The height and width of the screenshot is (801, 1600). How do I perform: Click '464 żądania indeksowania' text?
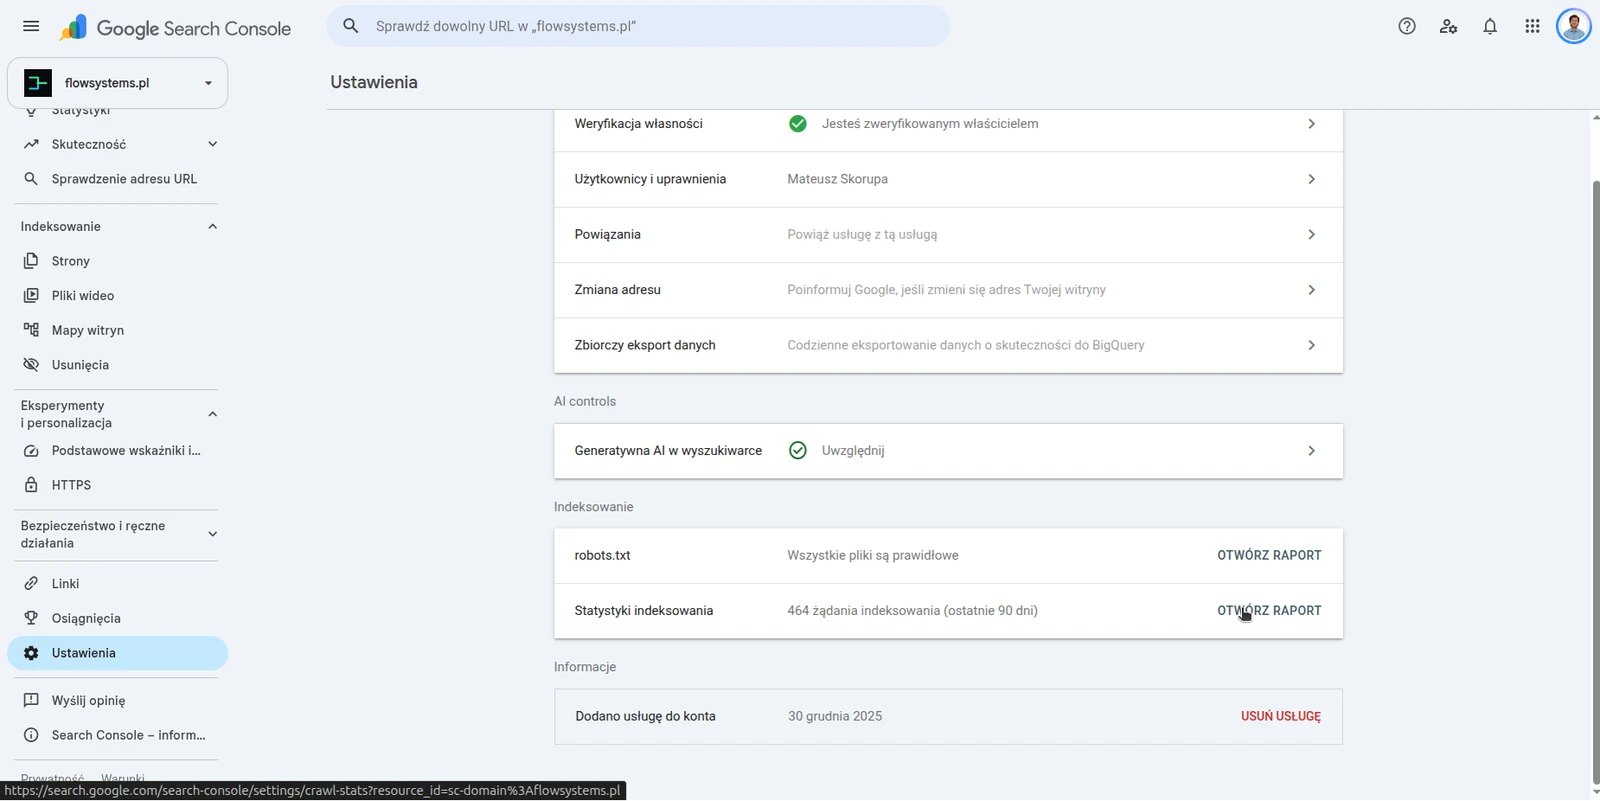pos(862,611)
